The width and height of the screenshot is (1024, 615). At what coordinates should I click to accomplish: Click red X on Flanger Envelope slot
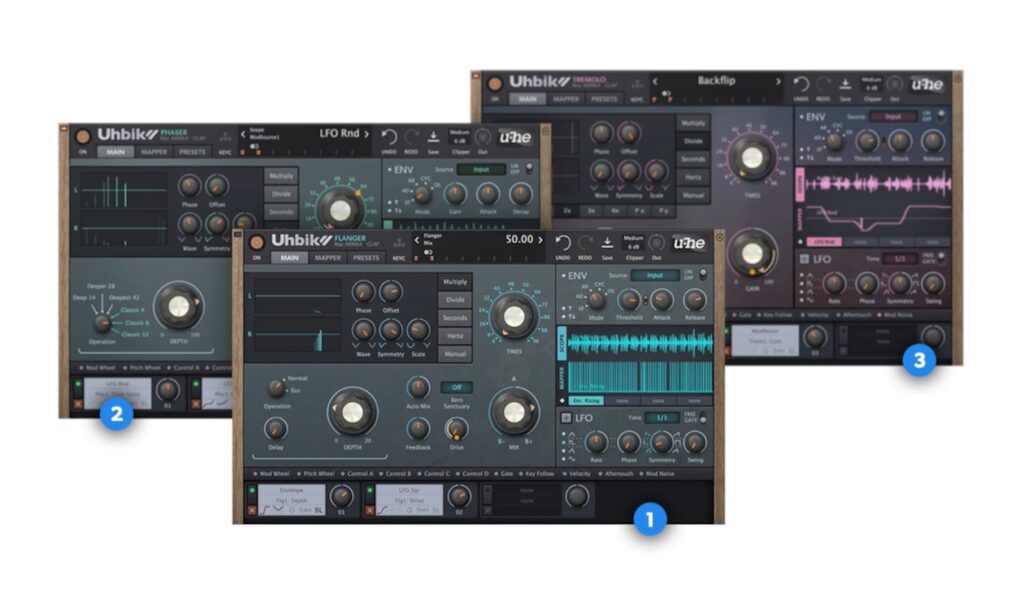[252, 510]
